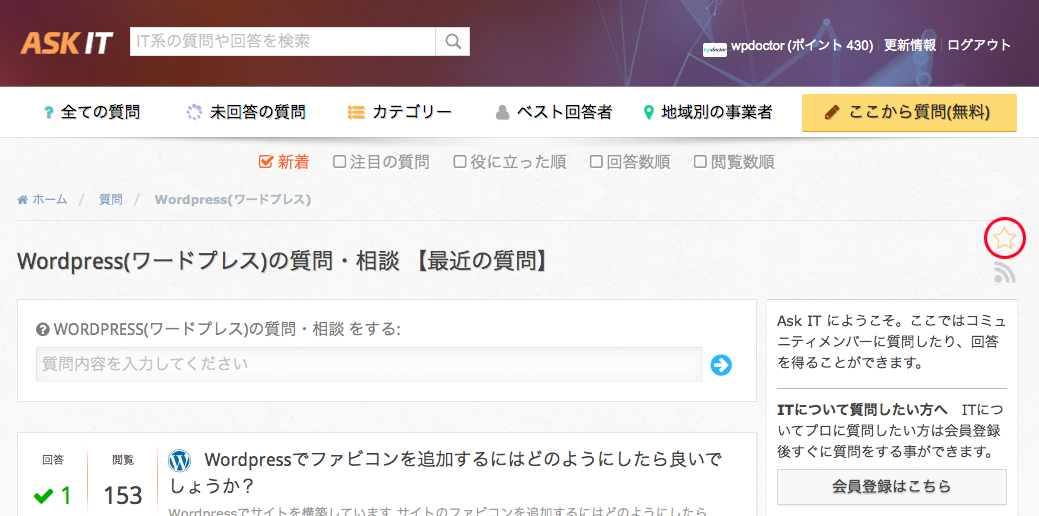Go to 質問 breadcrumb link
1039x516 pixels.
[x=111, y=199]
